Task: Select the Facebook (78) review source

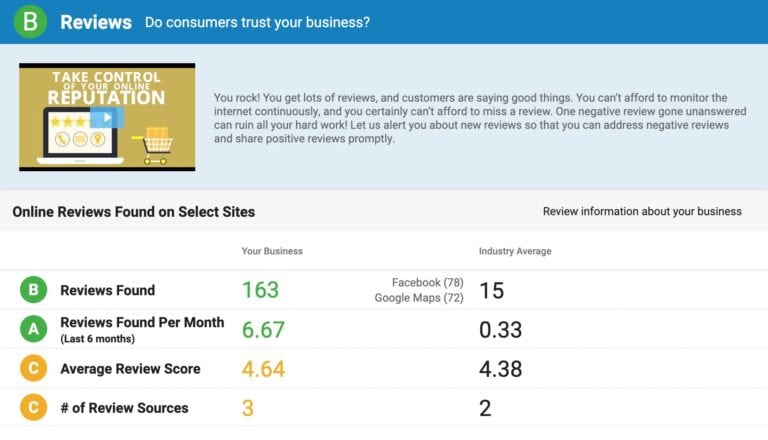Action: (x=427, y=283)
